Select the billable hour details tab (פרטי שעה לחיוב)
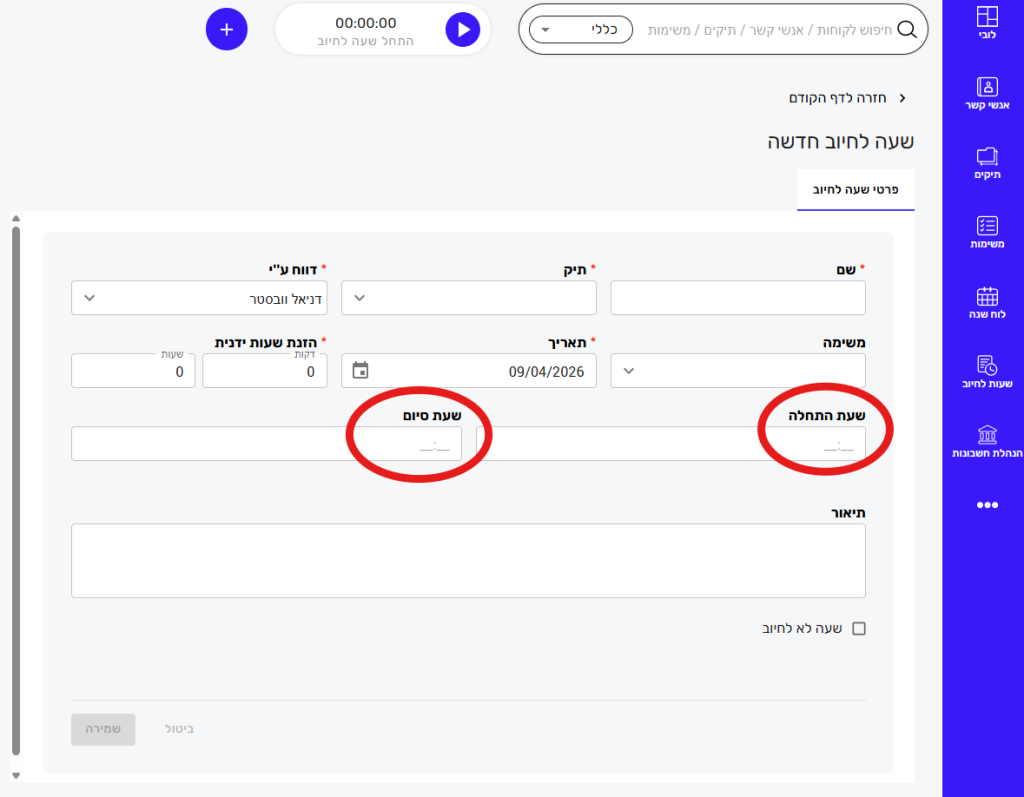1024x797 pixels. pos(856,189)
